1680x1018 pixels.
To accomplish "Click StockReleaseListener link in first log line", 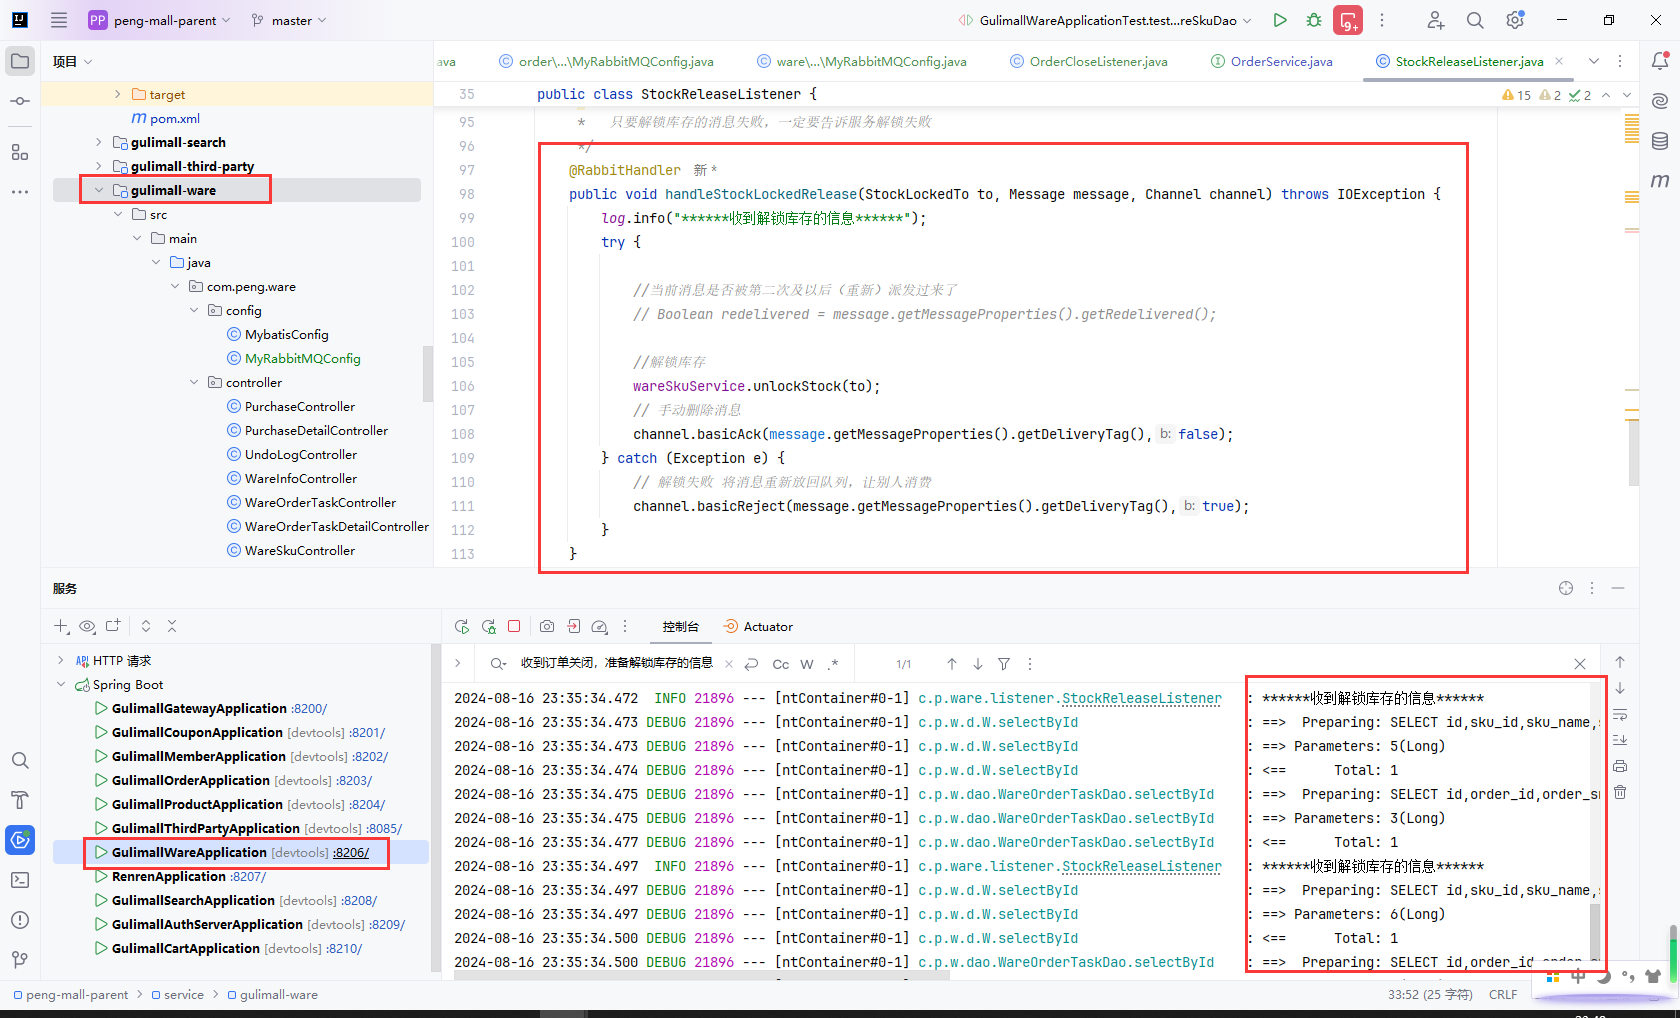I will coord(1141,698).
